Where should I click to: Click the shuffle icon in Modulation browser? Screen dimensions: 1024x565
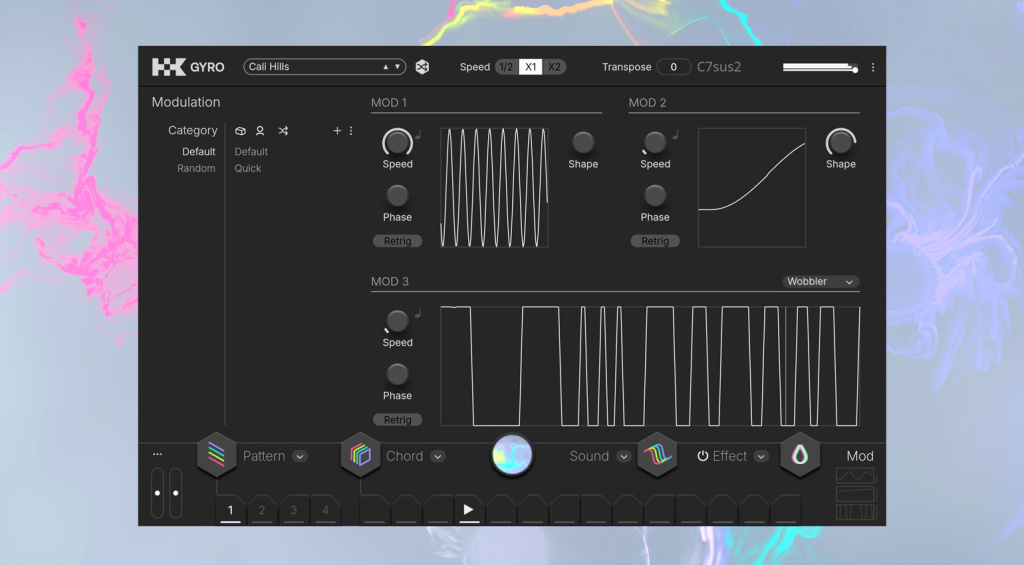pyautogui.click(x=283, y=131)
